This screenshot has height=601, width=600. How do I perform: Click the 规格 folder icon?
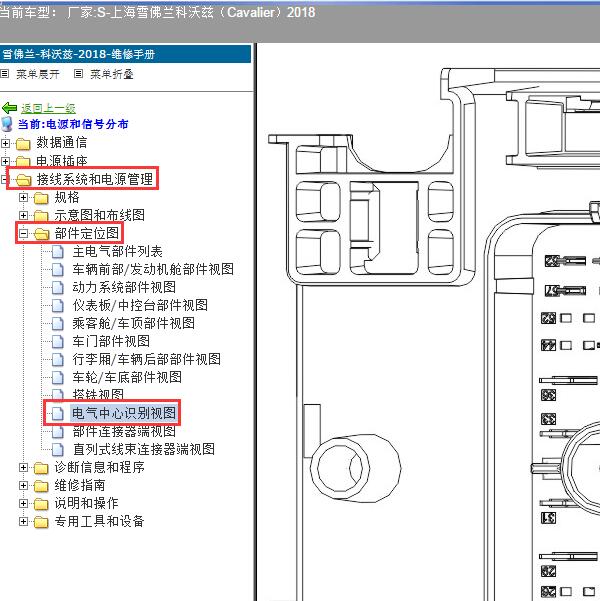coord(41,198)
